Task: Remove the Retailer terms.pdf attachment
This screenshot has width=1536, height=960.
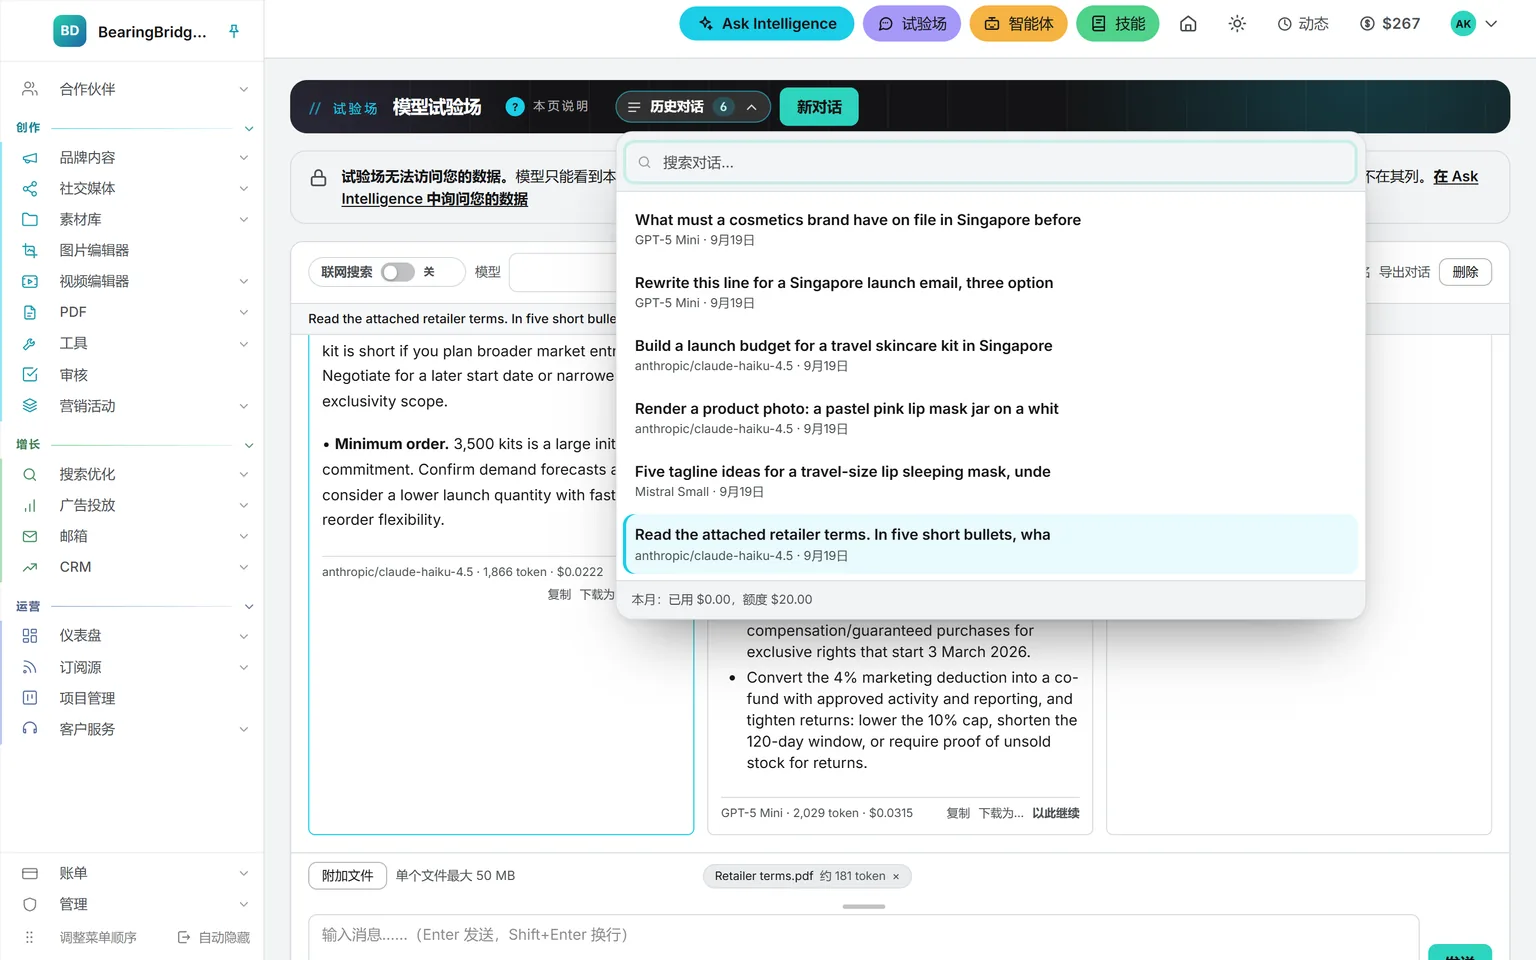Action: click(x=896, y=877)
